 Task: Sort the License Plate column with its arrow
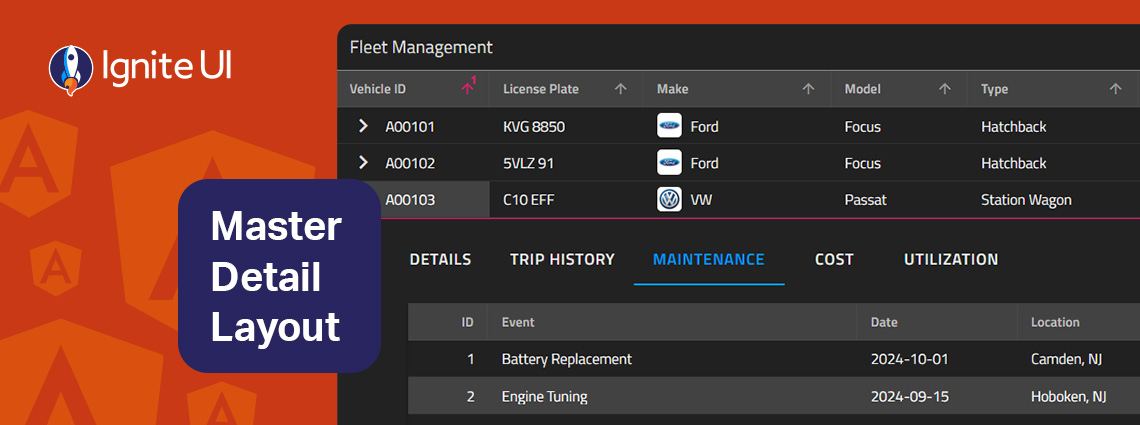620,89
